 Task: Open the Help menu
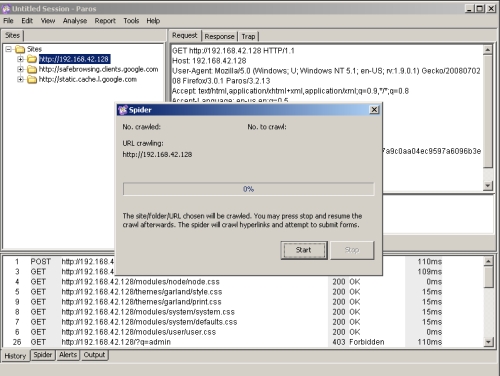coord(153,21)
